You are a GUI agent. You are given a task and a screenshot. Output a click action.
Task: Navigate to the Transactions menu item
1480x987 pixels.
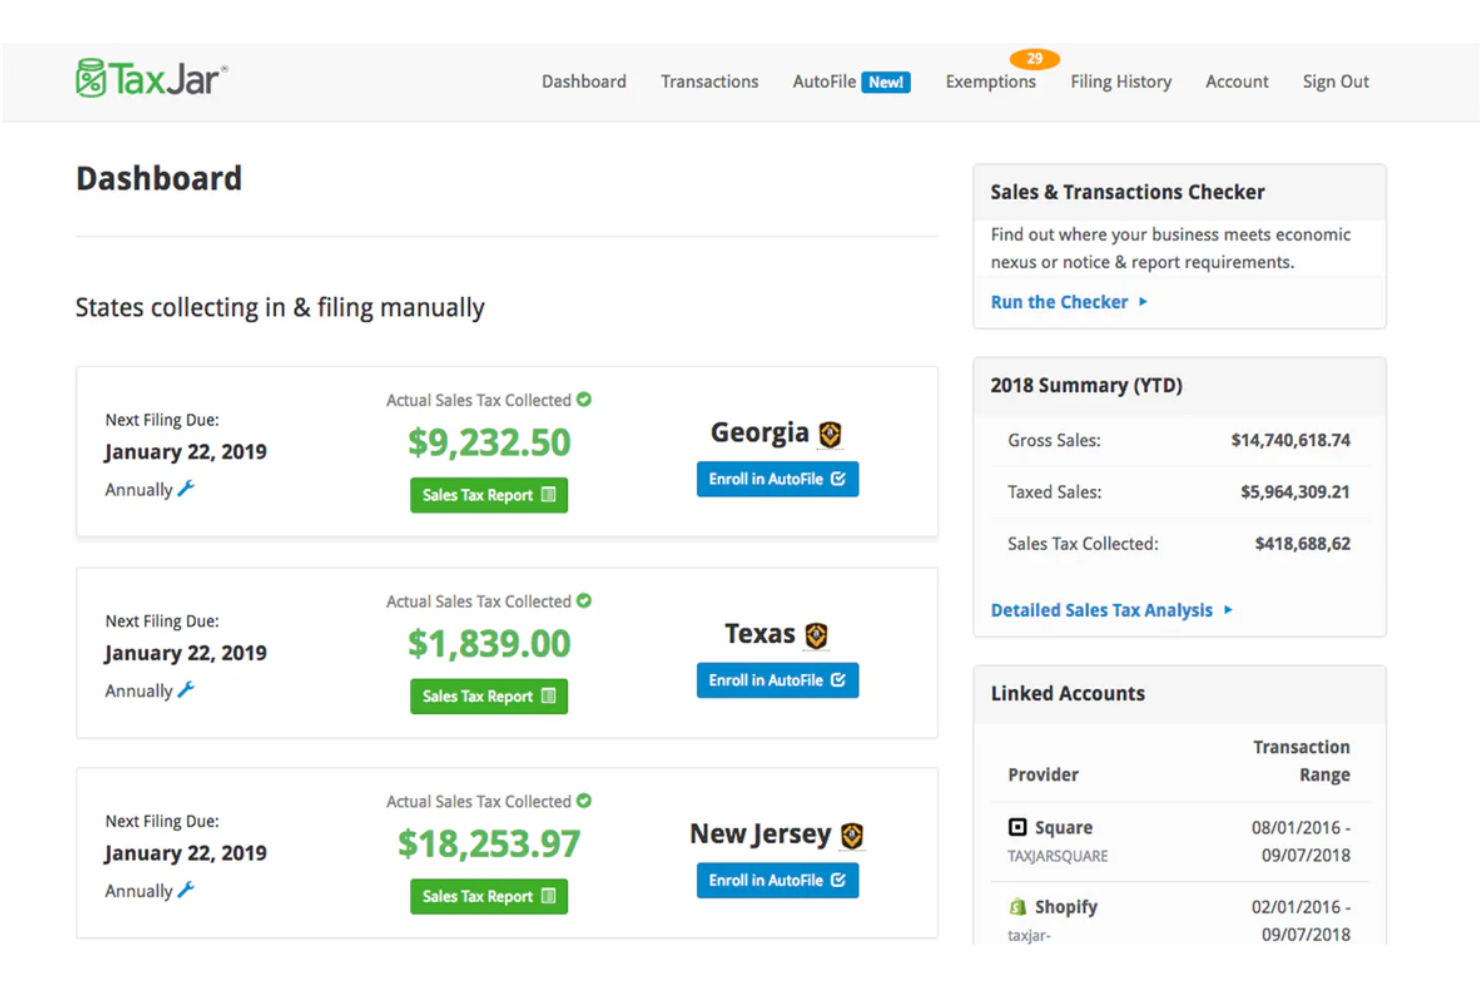point(709,81)
